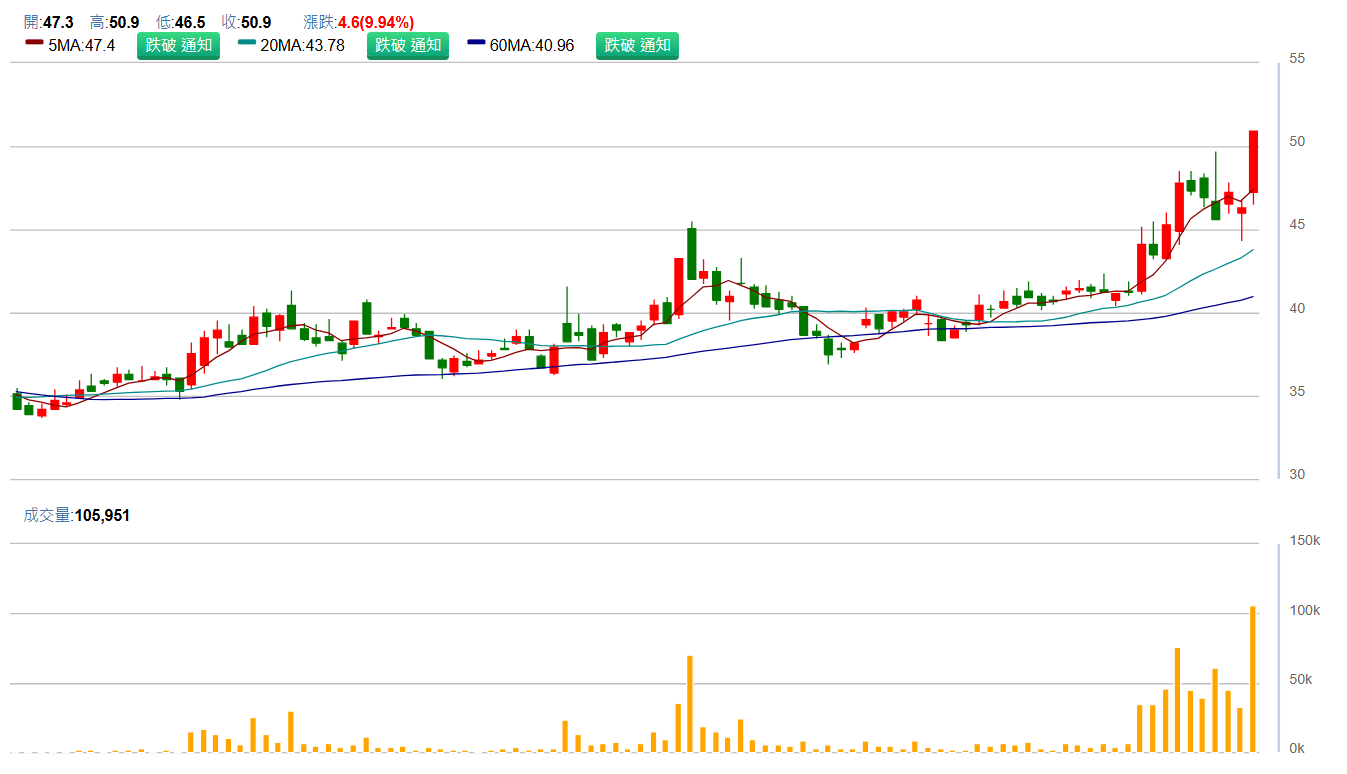This screenshot has width=1347, height=774.
Task: Click the 跌破 通知 button beside 20MA
Action: point(407,45)
